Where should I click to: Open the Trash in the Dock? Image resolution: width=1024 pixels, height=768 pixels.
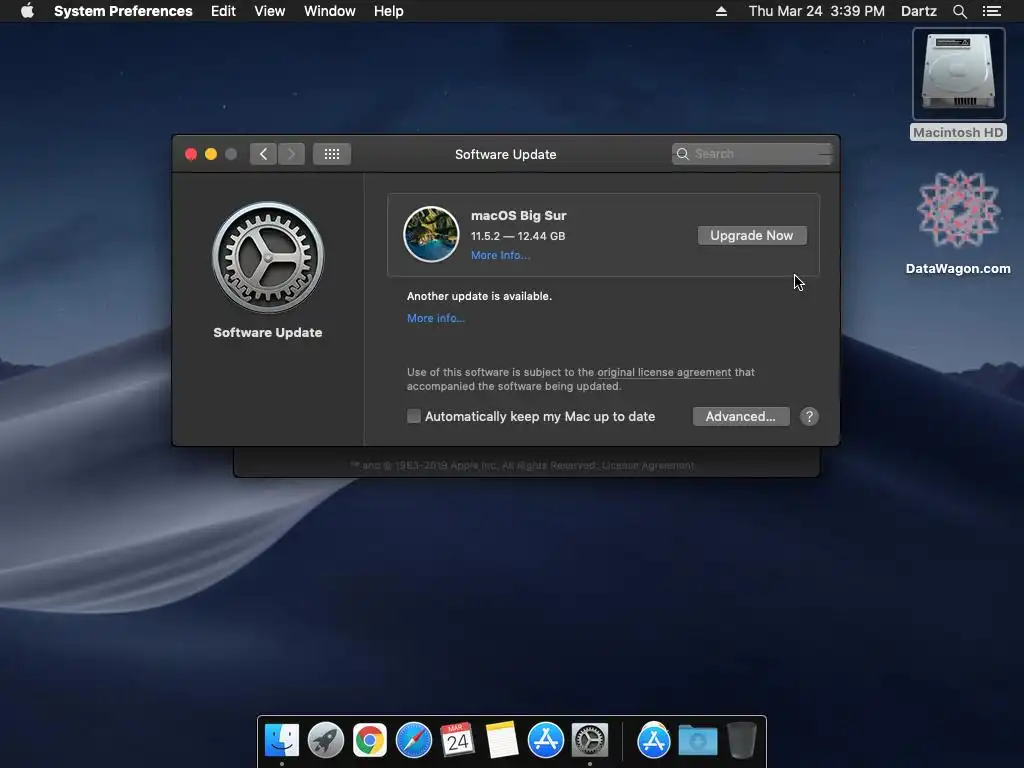tap(742, 741)
